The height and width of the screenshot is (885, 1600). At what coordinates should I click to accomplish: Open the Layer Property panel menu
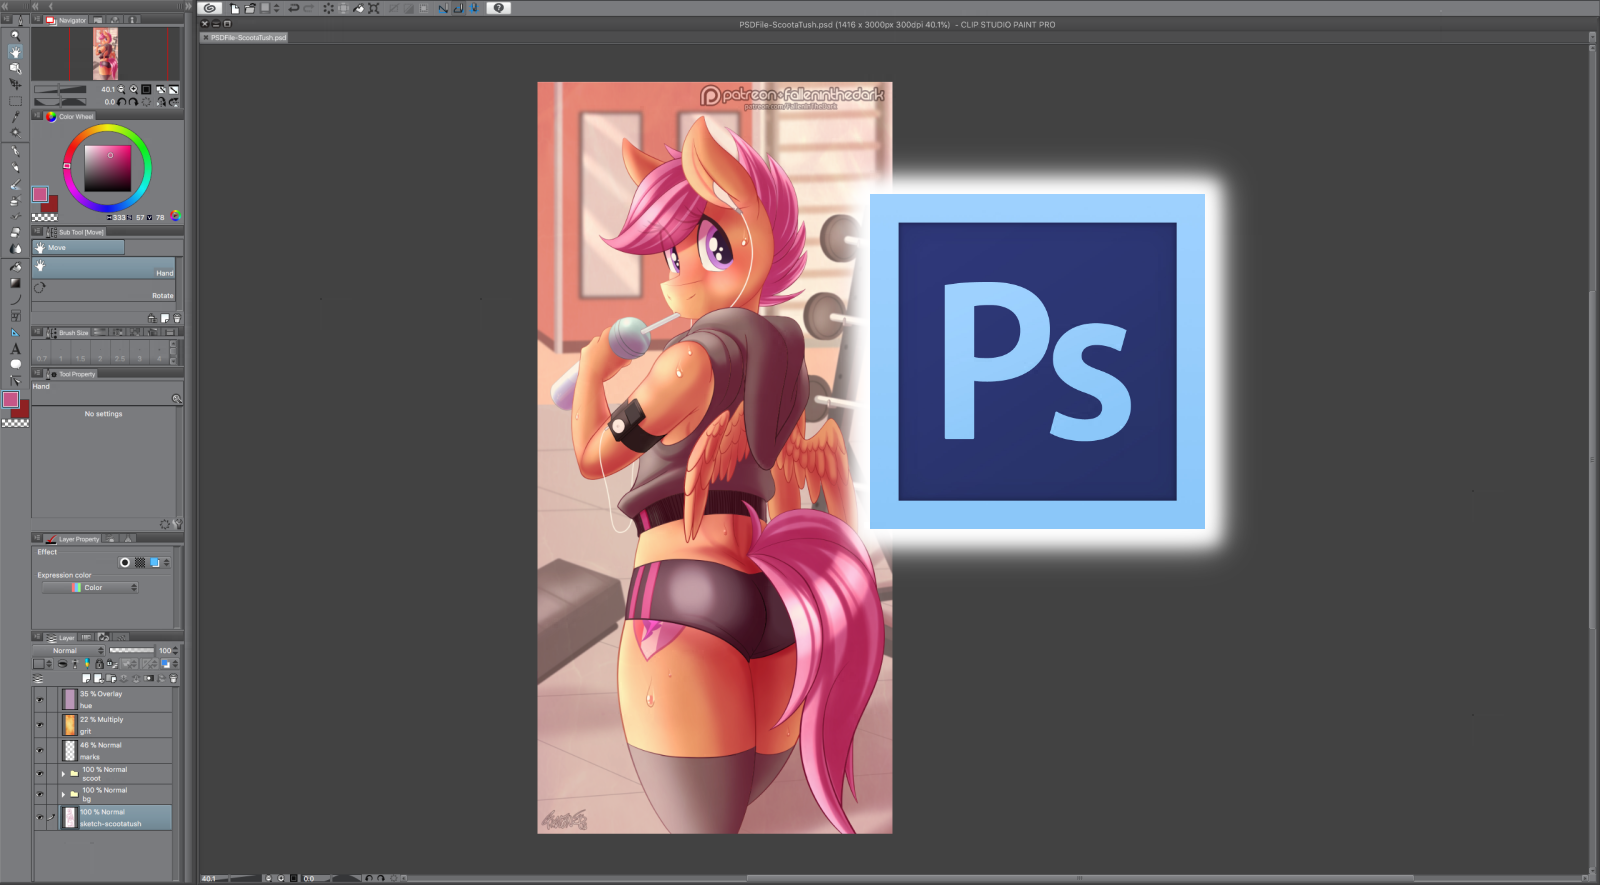point(37,539)
